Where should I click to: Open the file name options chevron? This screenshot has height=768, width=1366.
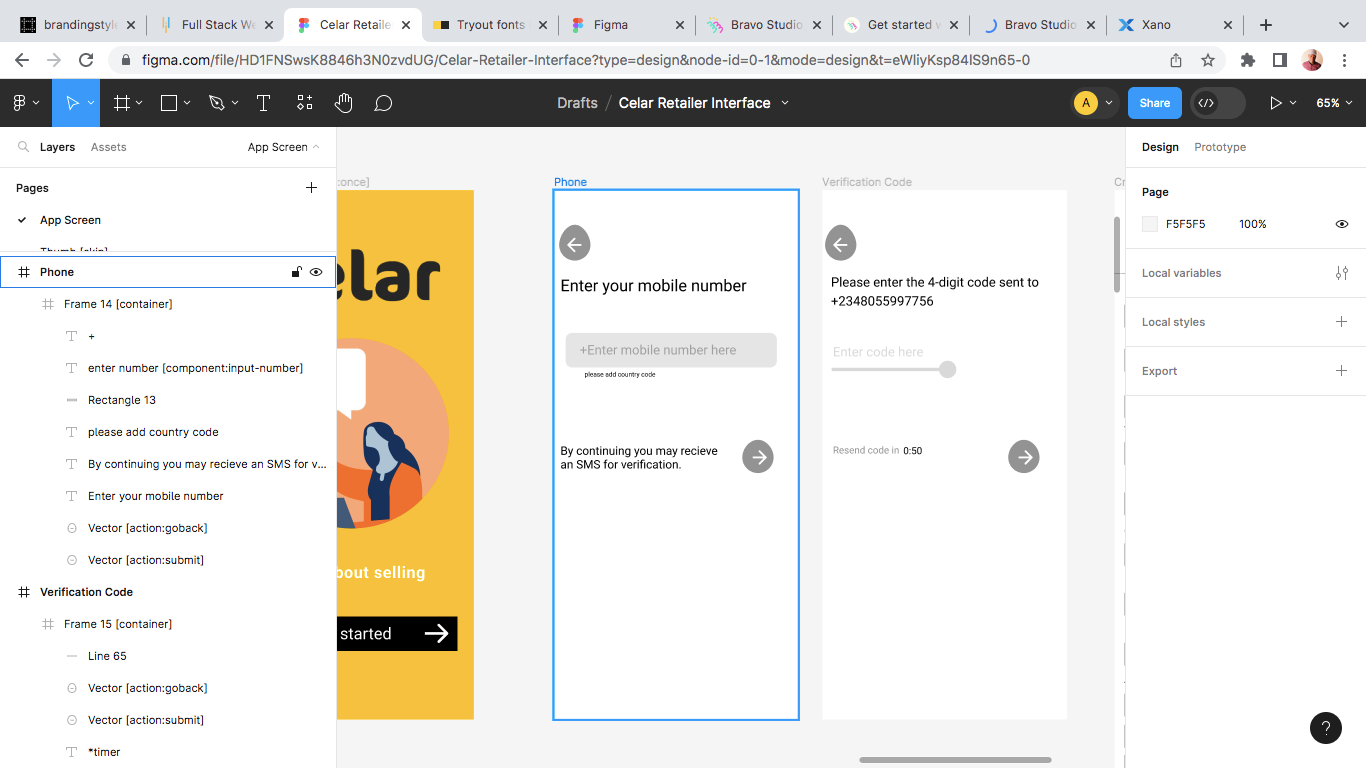(785, 103)
